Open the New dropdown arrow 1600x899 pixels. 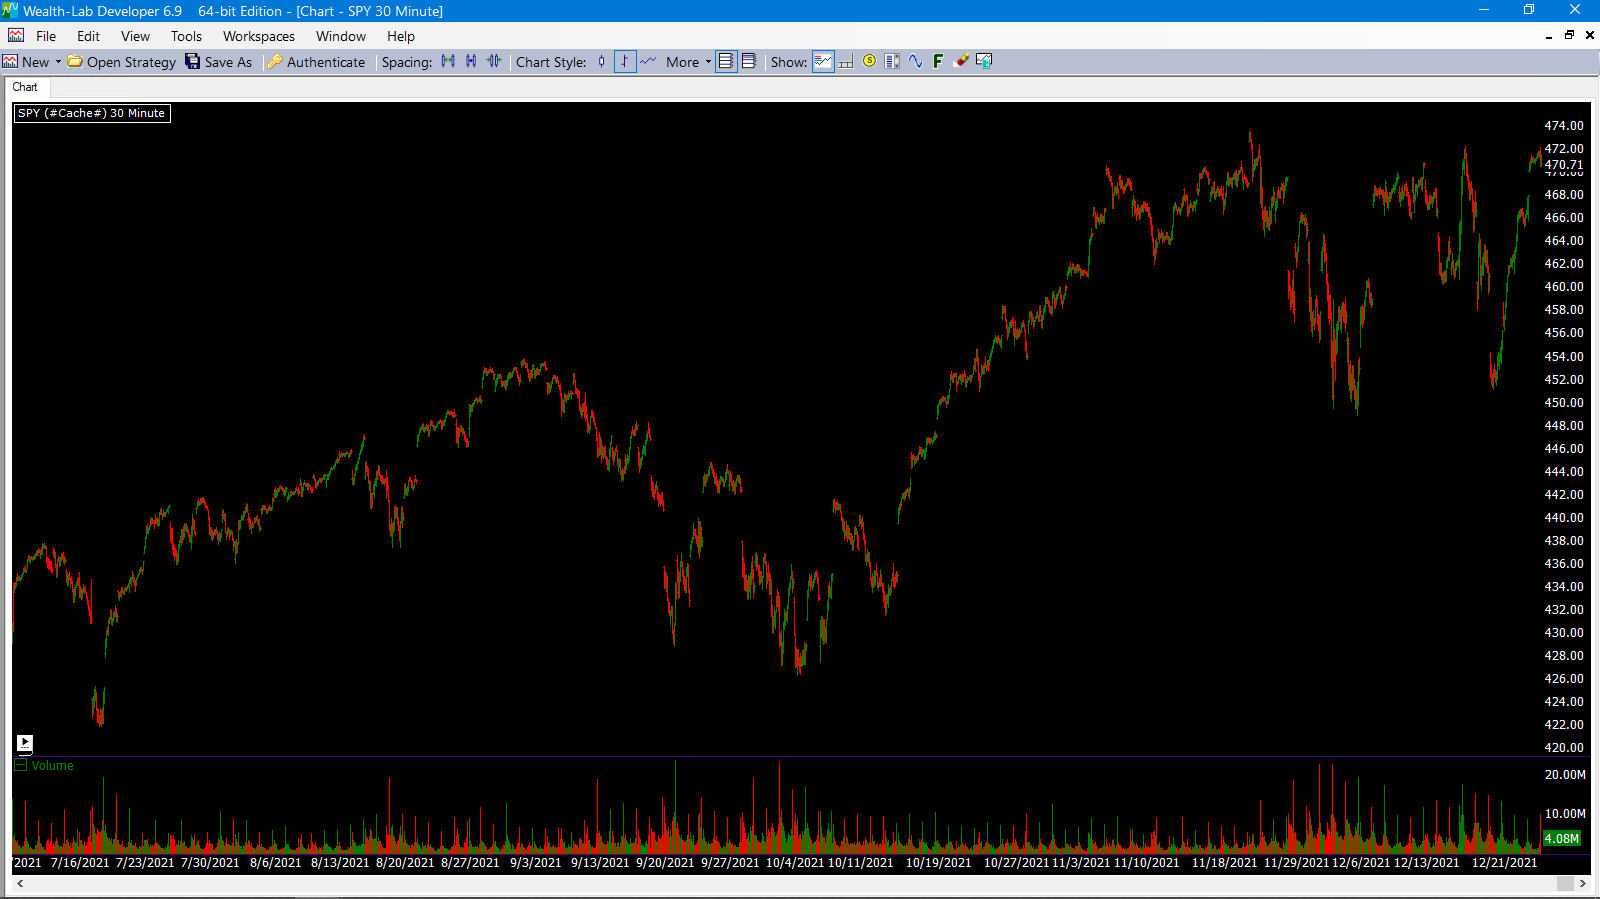click(x=58, y=61)
